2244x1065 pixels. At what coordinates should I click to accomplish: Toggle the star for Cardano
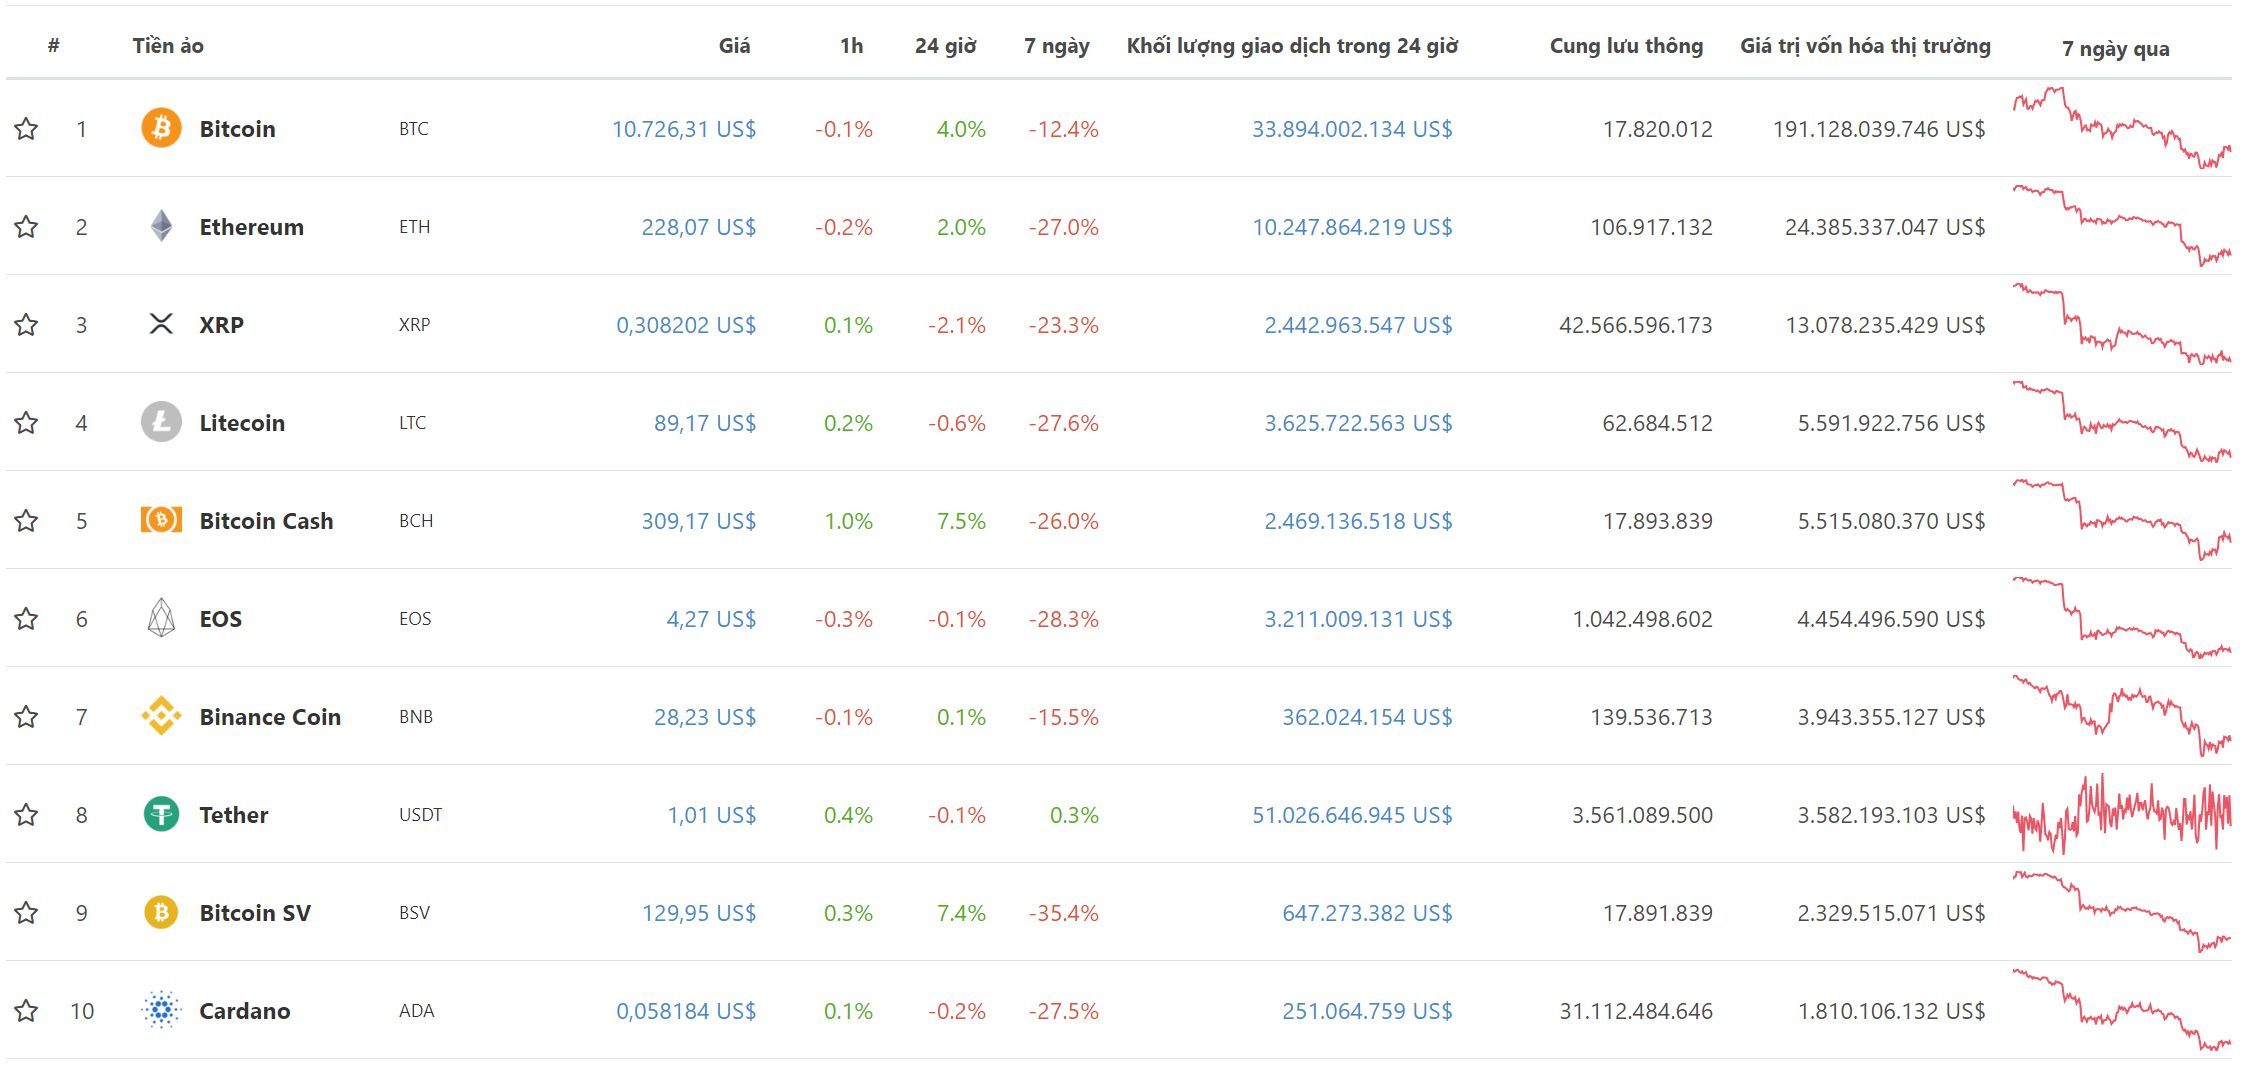(x=26, y=1010)
